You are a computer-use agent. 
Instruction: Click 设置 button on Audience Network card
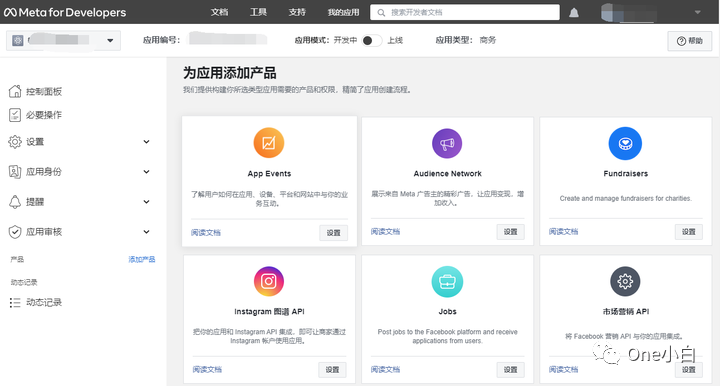tap(511, 232)
